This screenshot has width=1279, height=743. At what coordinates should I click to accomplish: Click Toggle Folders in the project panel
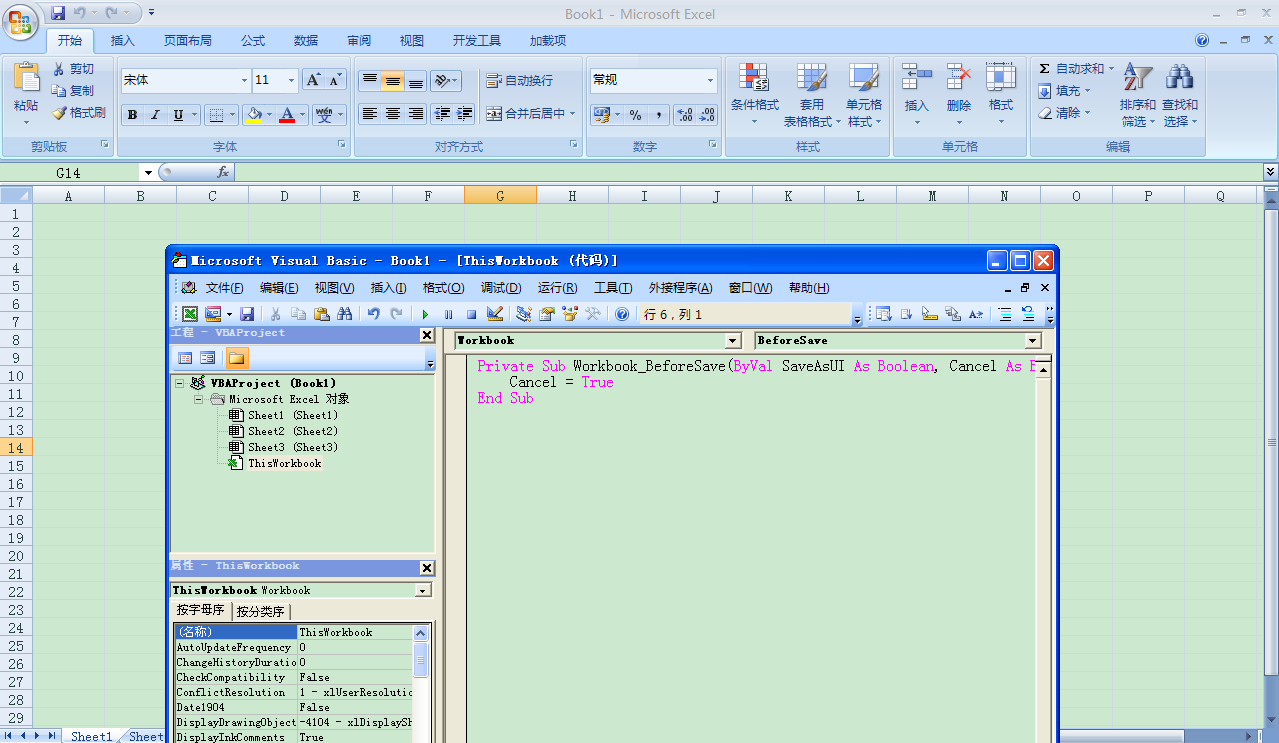pos(237,358)
